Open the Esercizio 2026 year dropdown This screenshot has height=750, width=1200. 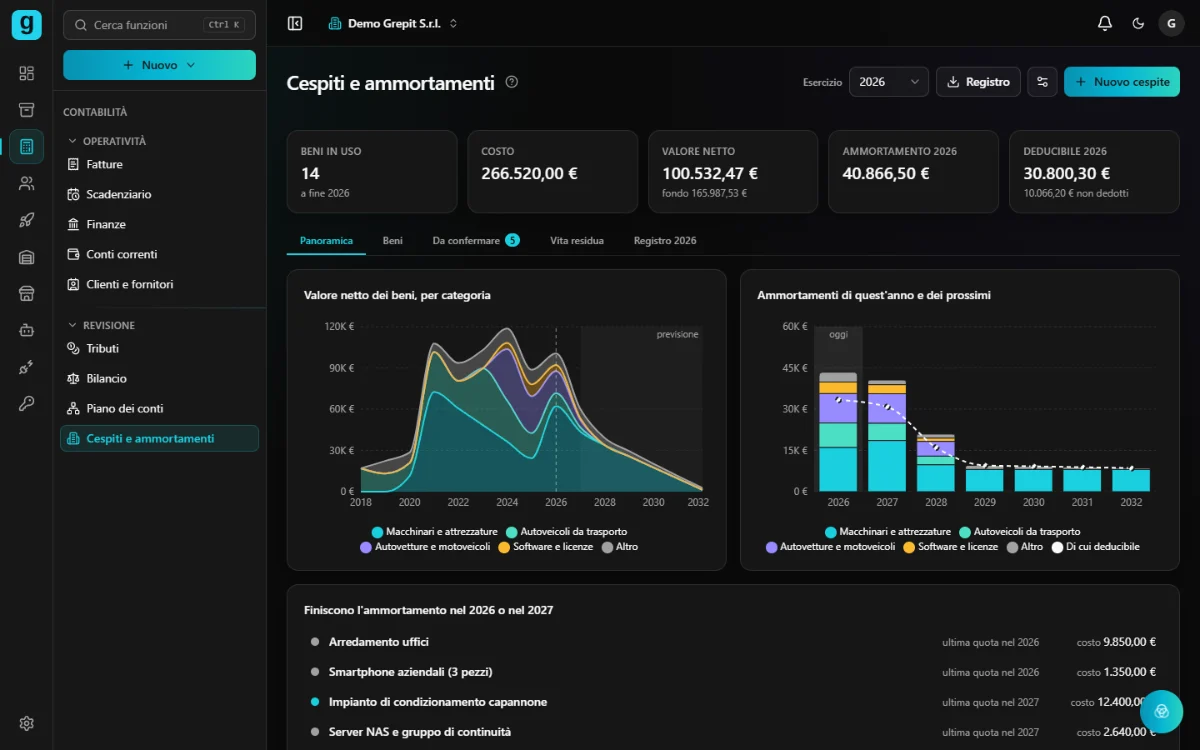pyautogui.click(x=889, y=82)
